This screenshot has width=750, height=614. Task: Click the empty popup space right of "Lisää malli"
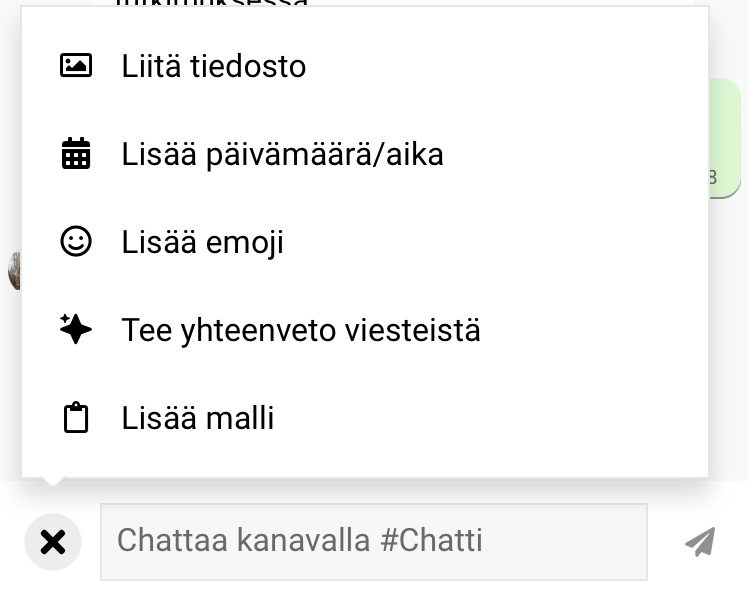tap(500, 418)
